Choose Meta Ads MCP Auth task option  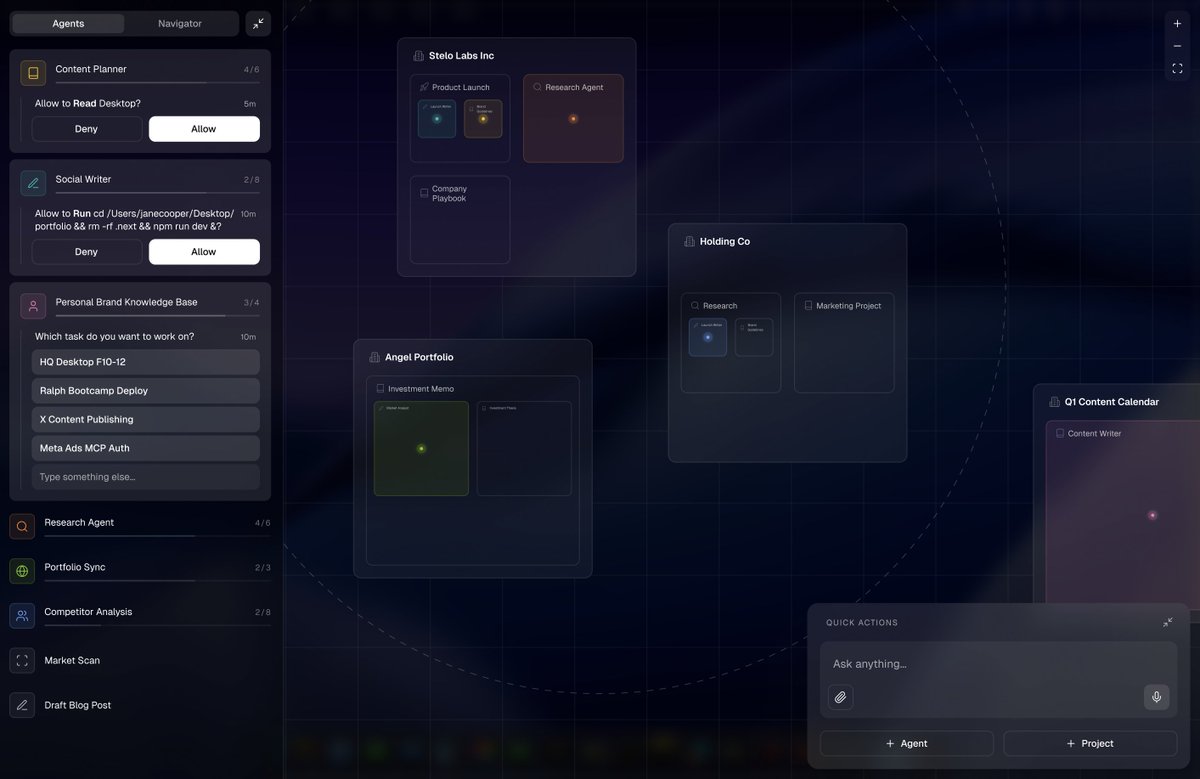(145, 448)
